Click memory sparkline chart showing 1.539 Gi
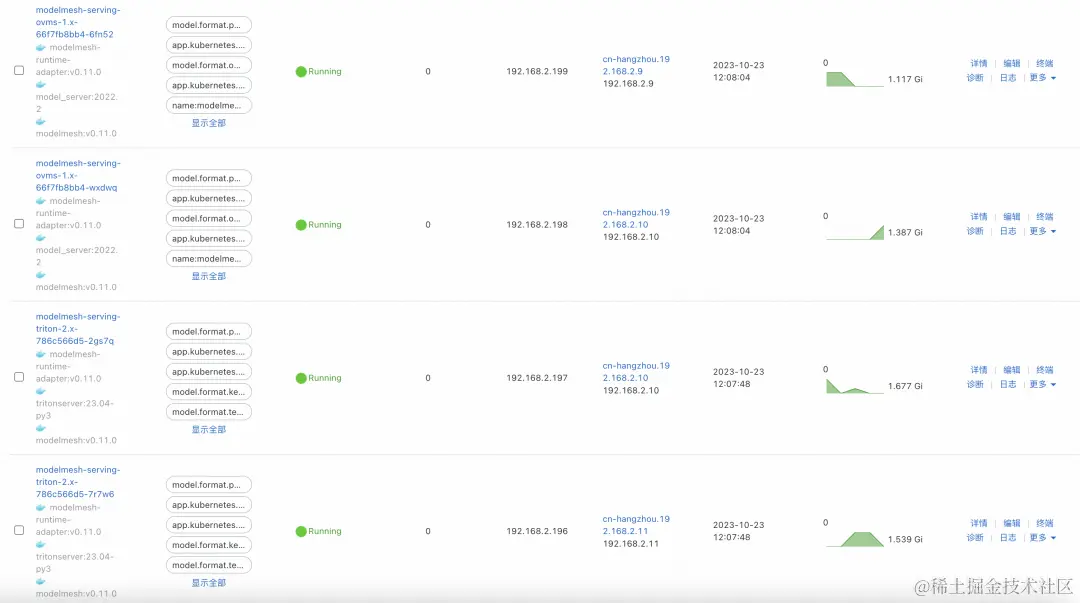The height and width of the screenshot is (603, 1080). click(x=855, y=539)
